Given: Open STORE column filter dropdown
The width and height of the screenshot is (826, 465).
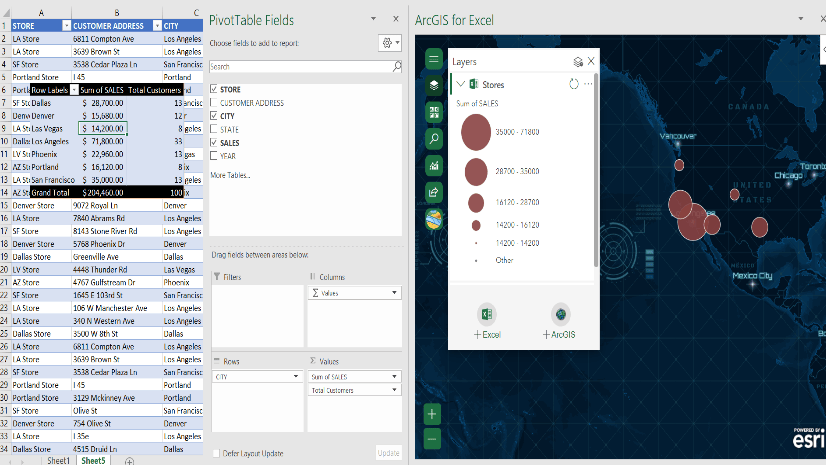Looking at the screenshot, I should click(x=66, y=26).
